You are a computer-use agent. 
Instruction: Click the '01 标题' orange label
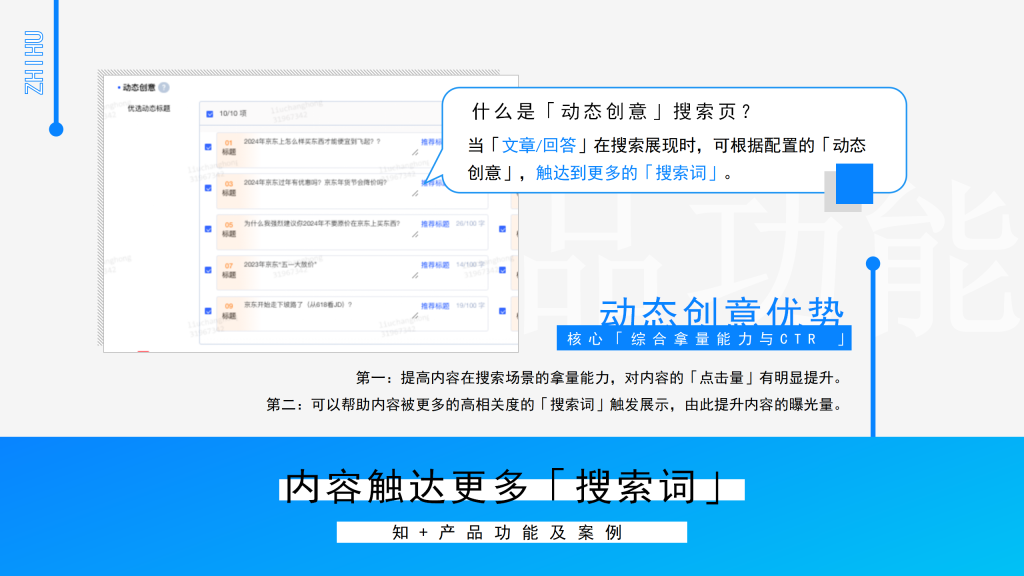click(229, 148)
